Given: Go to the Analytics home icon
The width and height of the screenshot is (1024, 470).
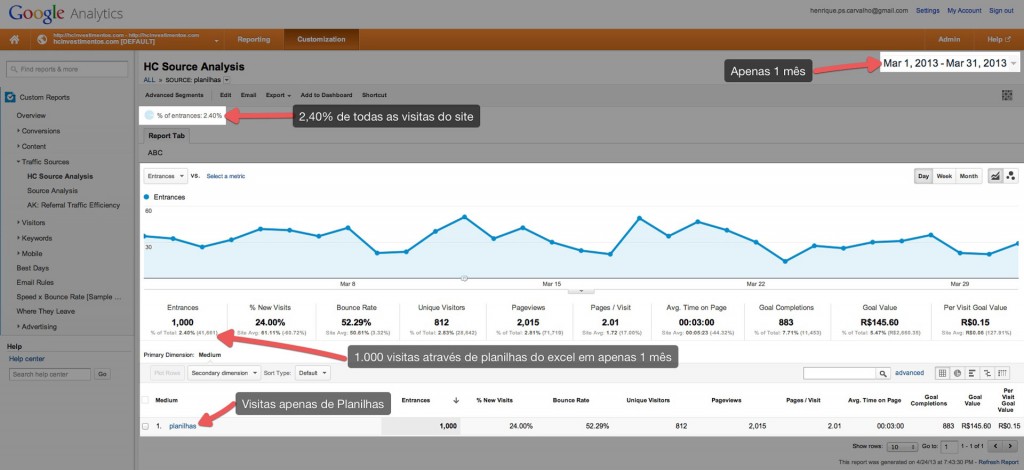Looking at the screenshot, I should pos(14,40).
